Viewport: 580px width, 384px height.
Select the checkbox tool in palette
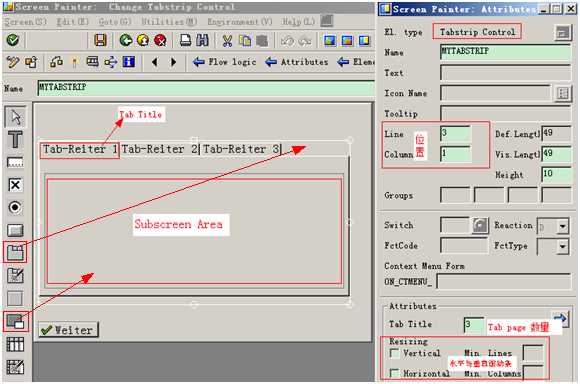15,185
